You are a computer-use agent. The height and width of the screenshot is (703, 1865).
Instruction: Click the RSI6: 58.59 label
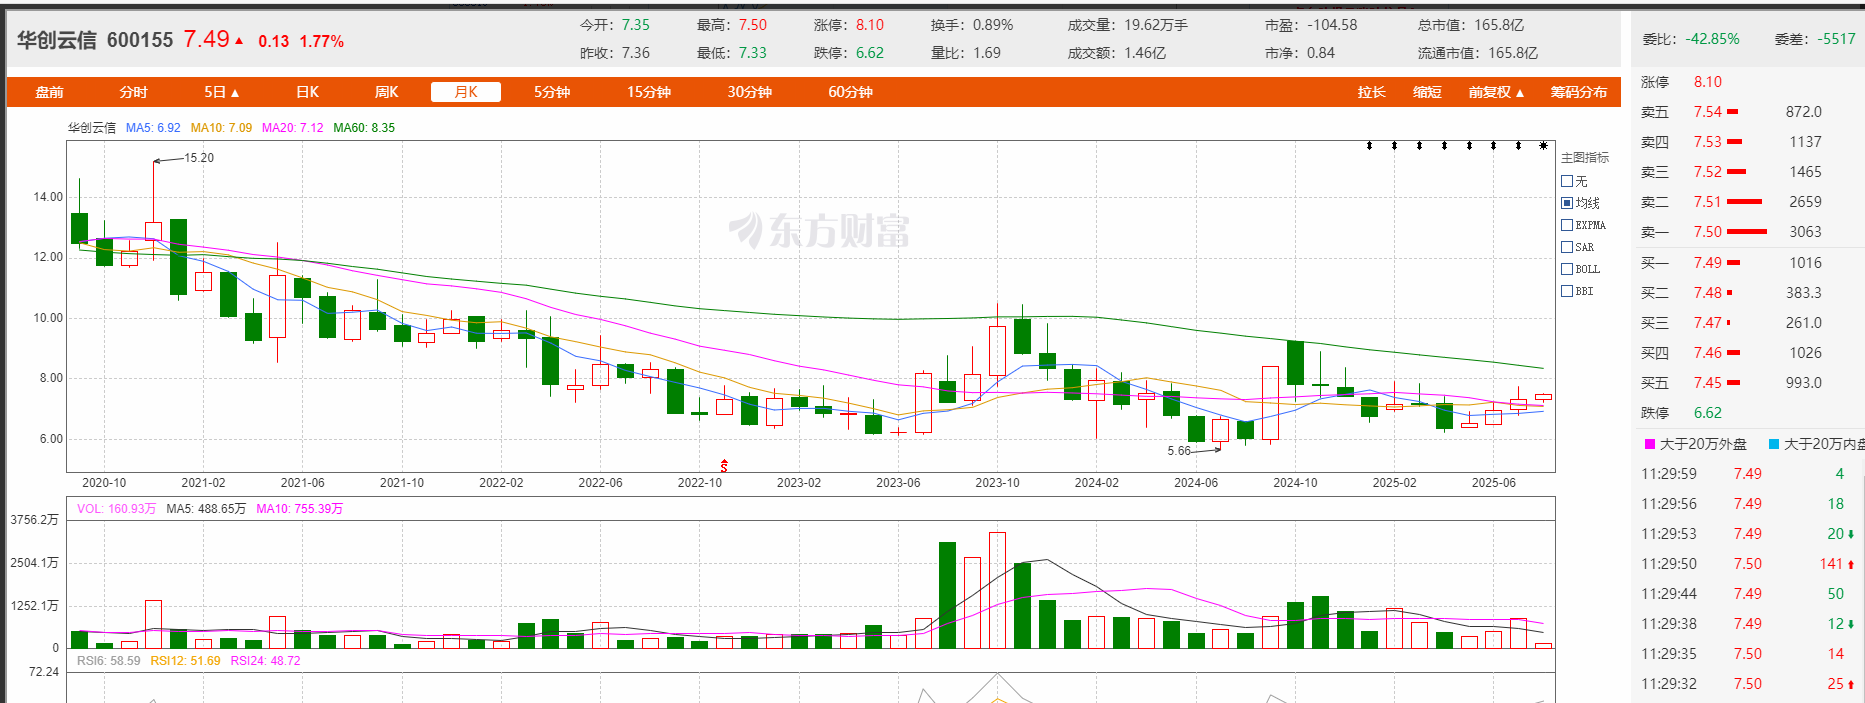108,661
